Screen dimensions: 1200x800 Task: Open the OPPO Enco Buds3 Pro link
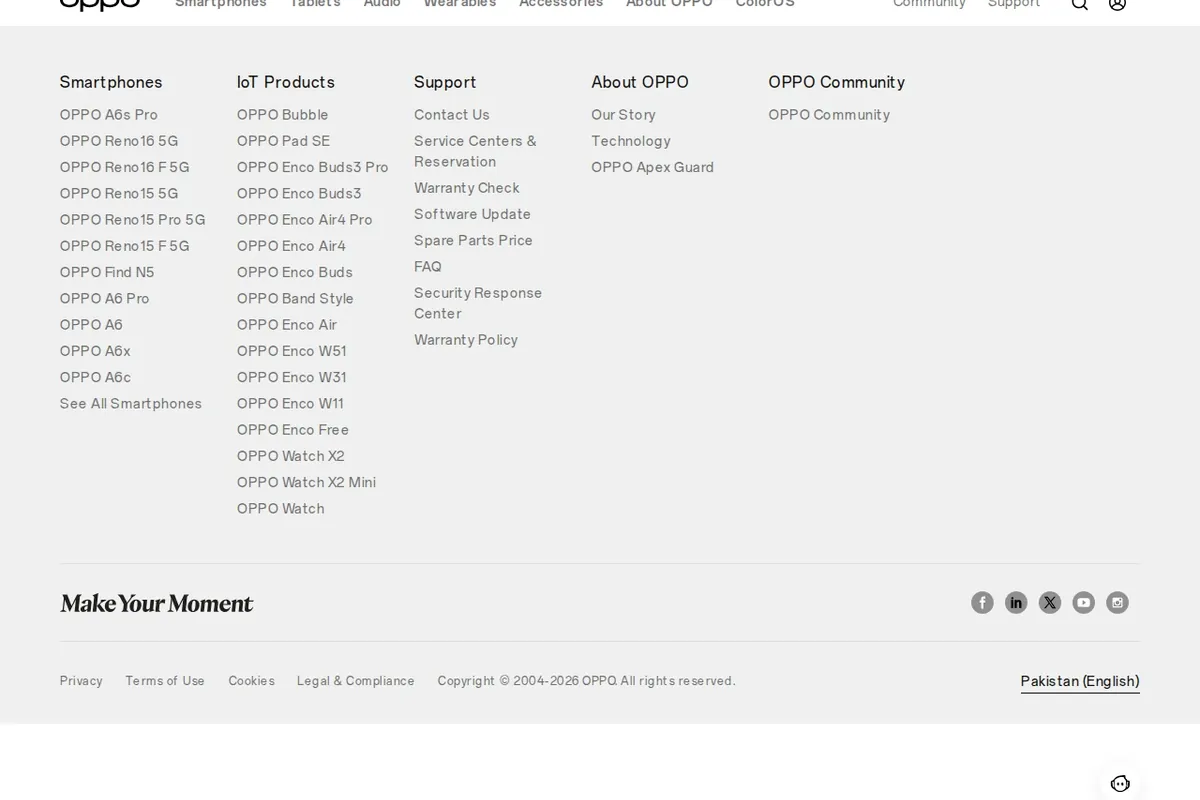tap(312, 167)
